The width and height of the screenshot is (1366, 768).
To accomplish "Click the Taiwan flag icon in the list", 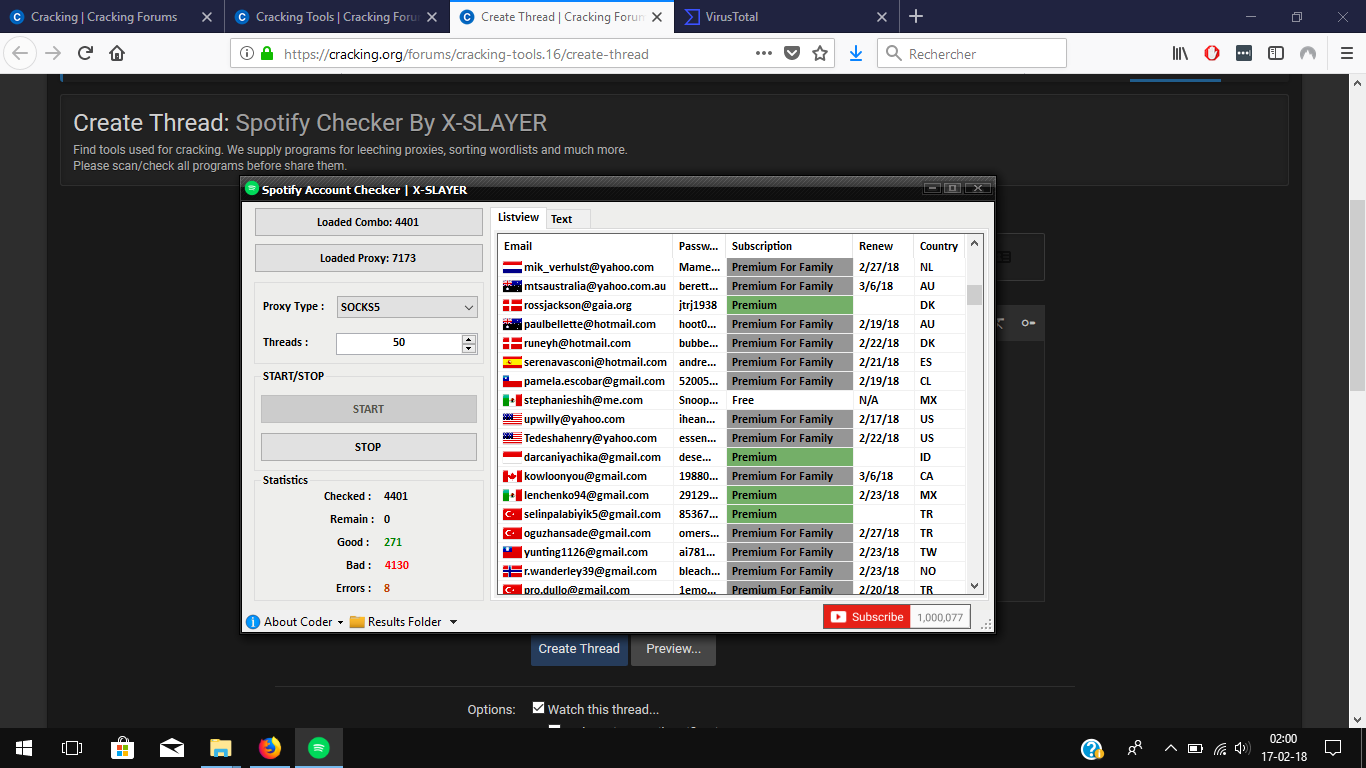I will [x=512, y=553].
